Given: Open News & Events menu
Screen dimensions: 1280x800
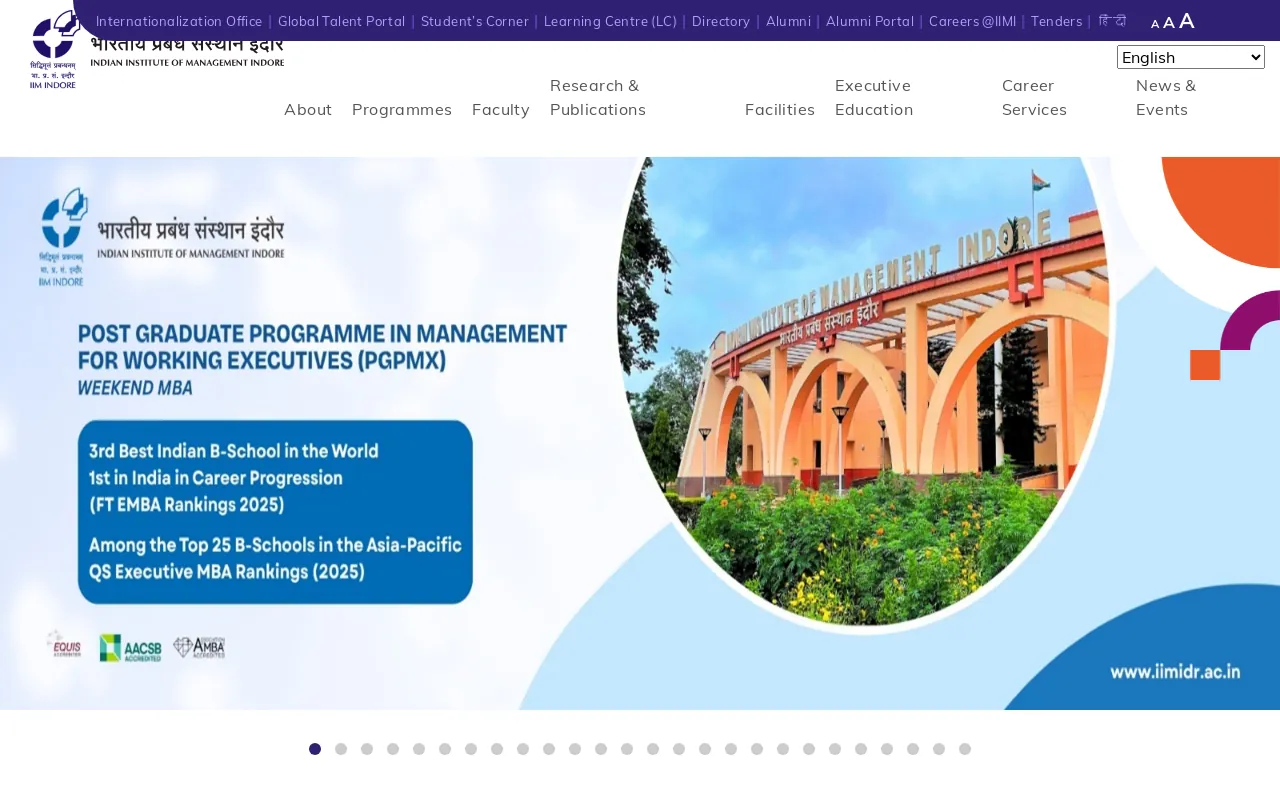Looking at the screenshot, I should tap(1166, 97).
